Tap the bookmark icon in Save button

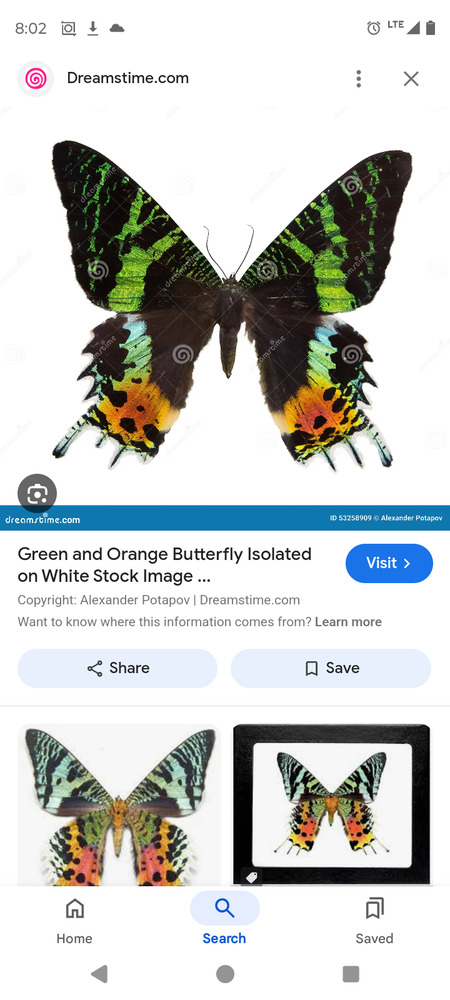point(312,668)
